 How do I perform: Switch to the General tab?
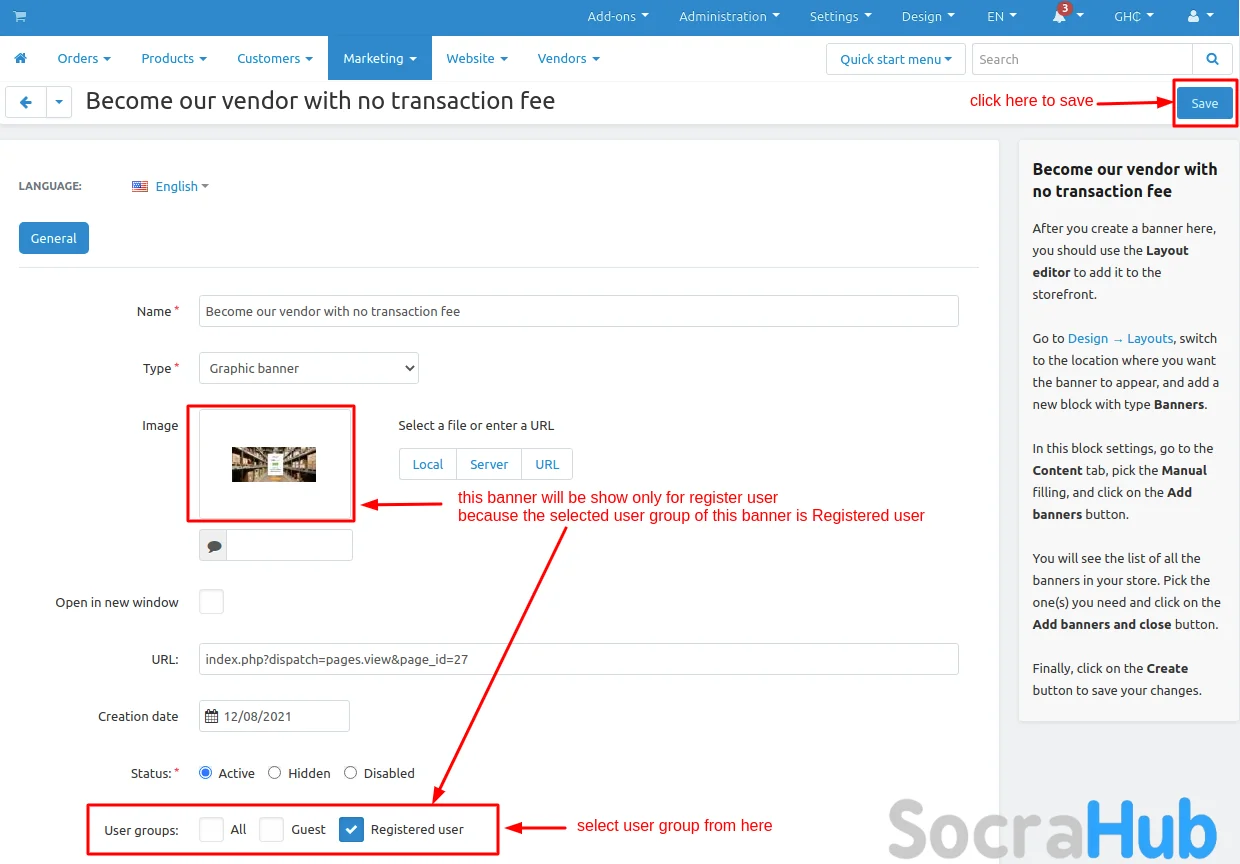coord(54,238)
